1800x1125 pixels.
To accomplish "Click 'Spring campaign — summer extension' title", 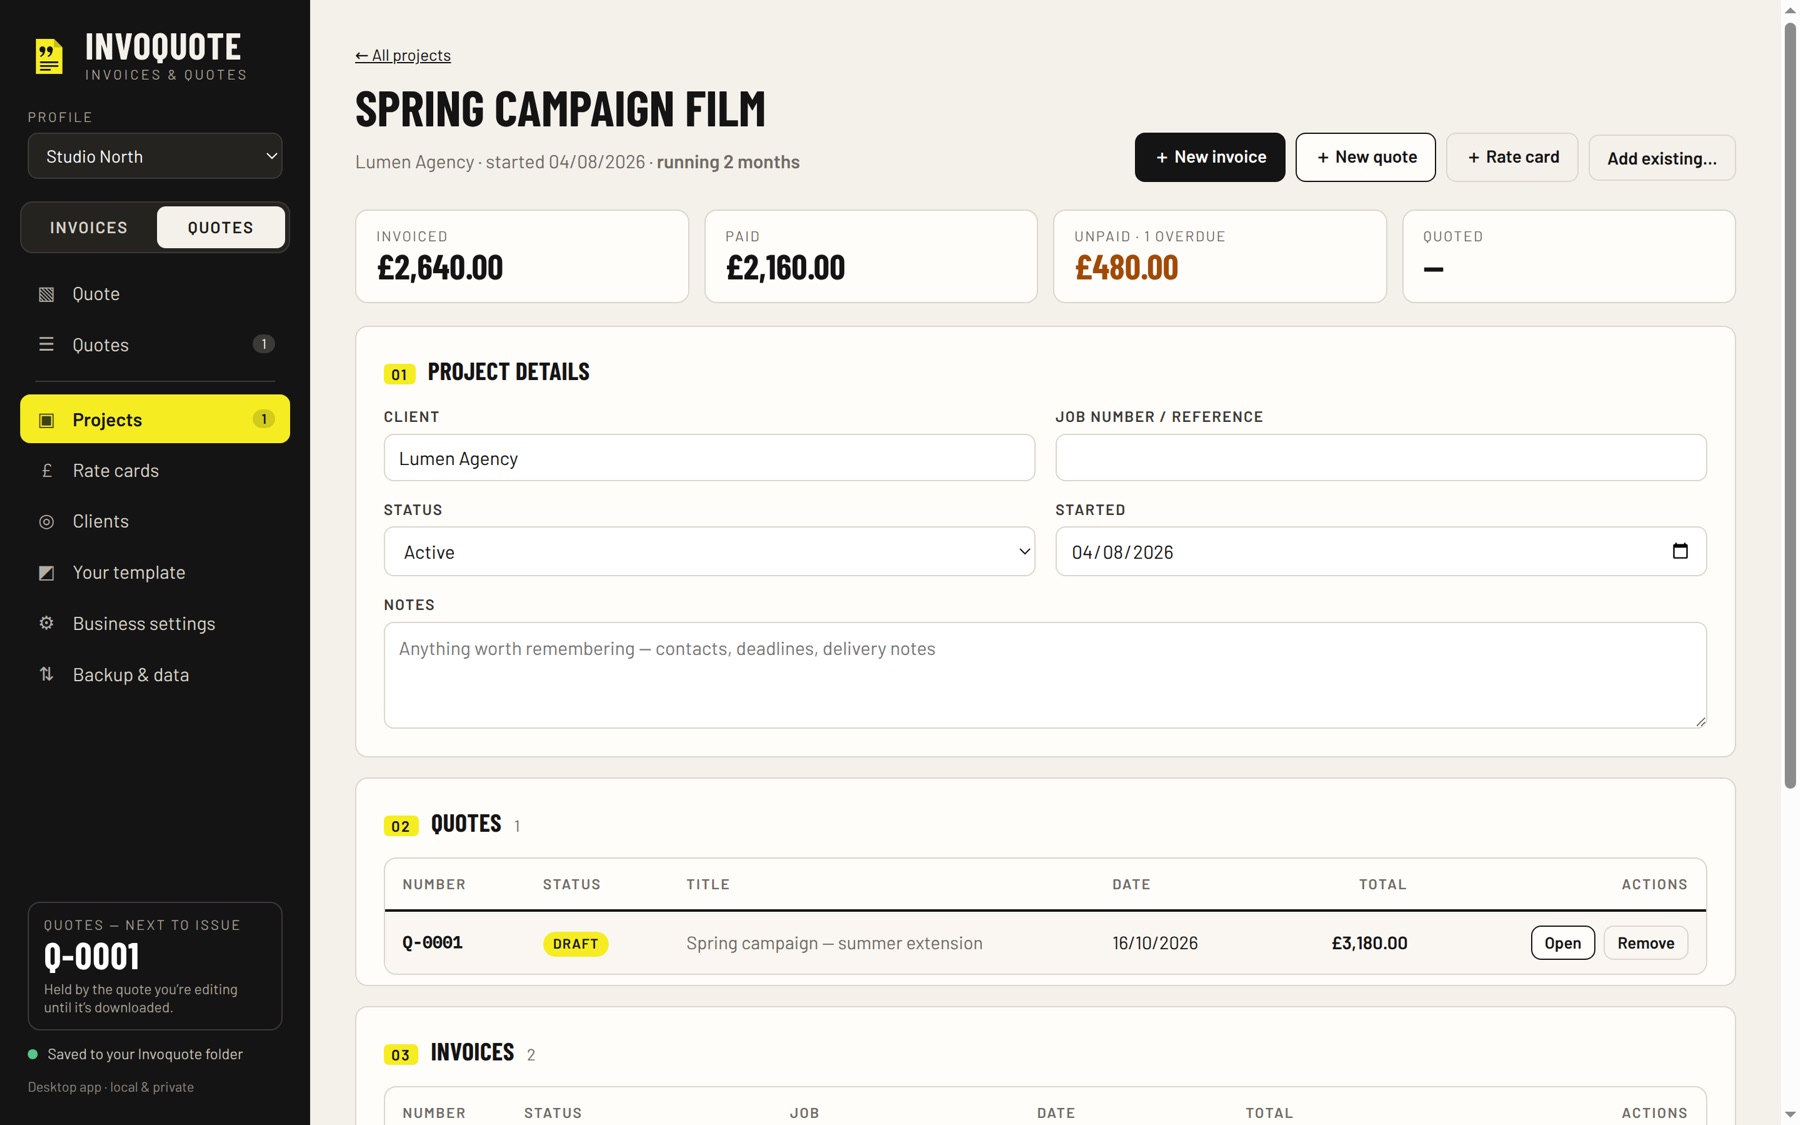I will click(x=834, y=943).
